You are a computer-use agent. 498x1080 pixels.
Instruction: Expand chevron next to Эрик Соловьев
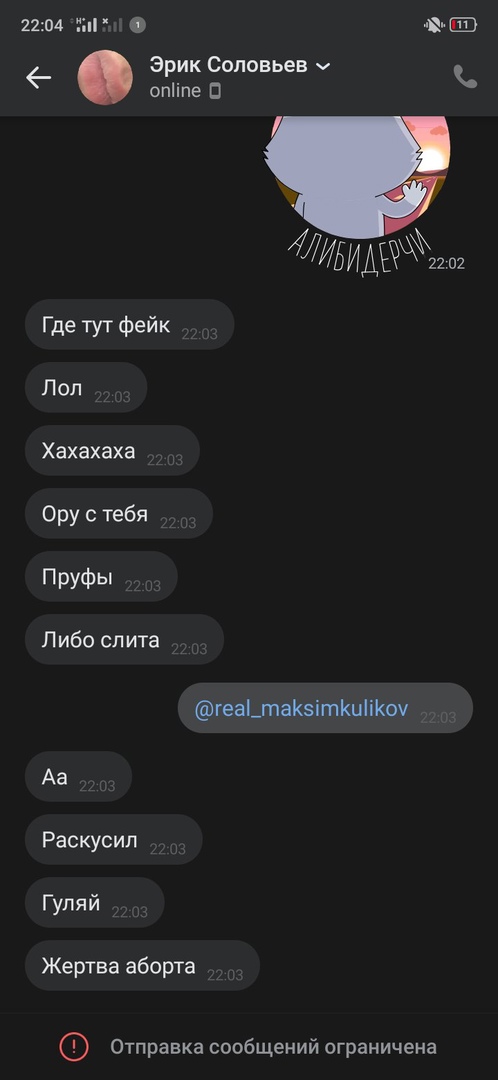pos(323,66)
